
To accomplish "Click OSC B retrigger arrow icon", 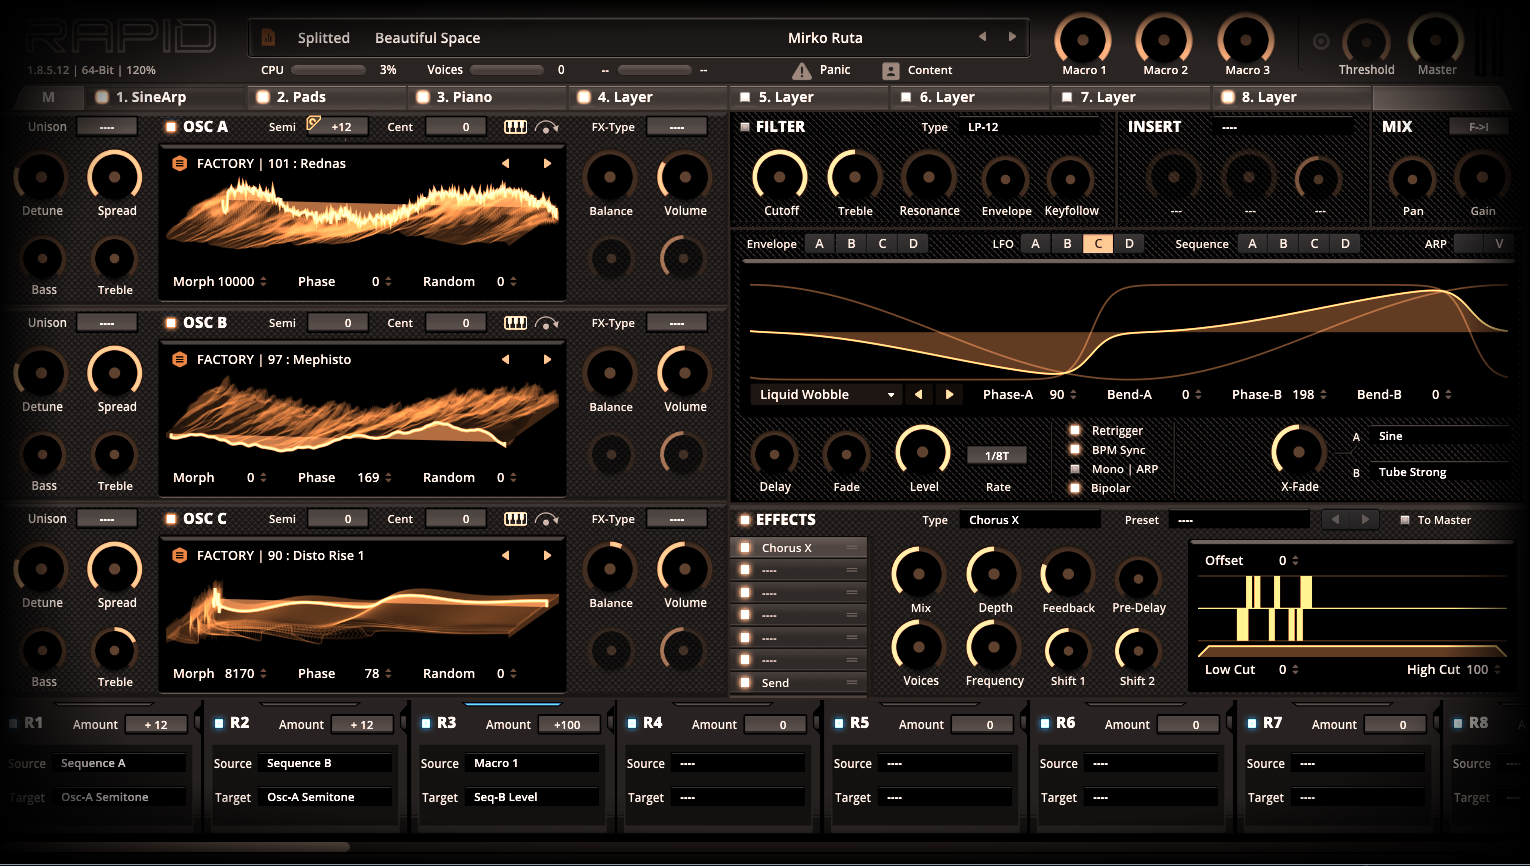I will point(547,323).
